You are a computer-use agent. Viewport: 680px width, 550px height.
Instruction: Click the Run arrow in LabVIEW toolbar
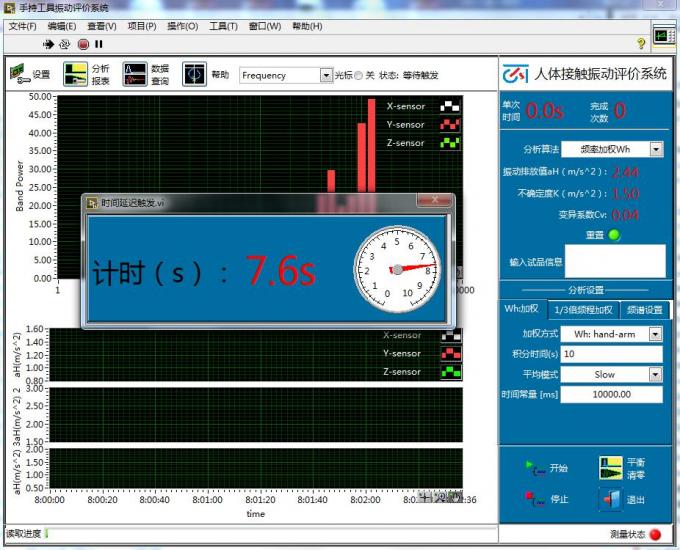point(48,44)
